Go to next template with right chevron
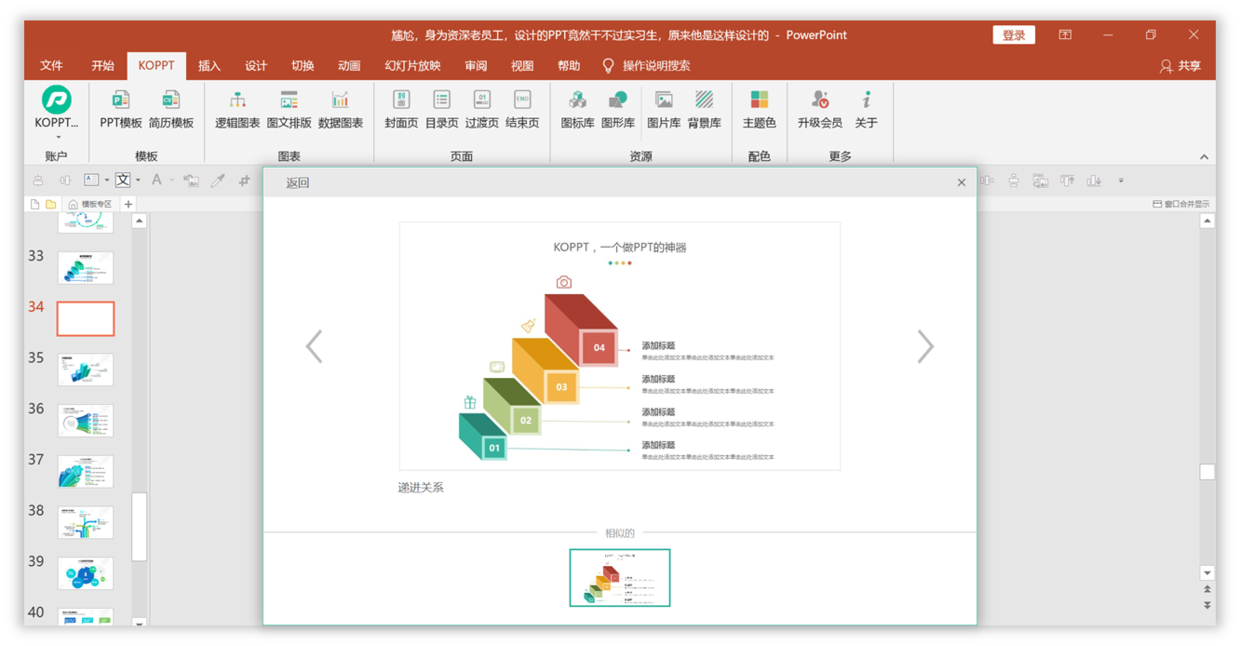This screenshot has height=646, width=1240. click(x=925, y=347)
